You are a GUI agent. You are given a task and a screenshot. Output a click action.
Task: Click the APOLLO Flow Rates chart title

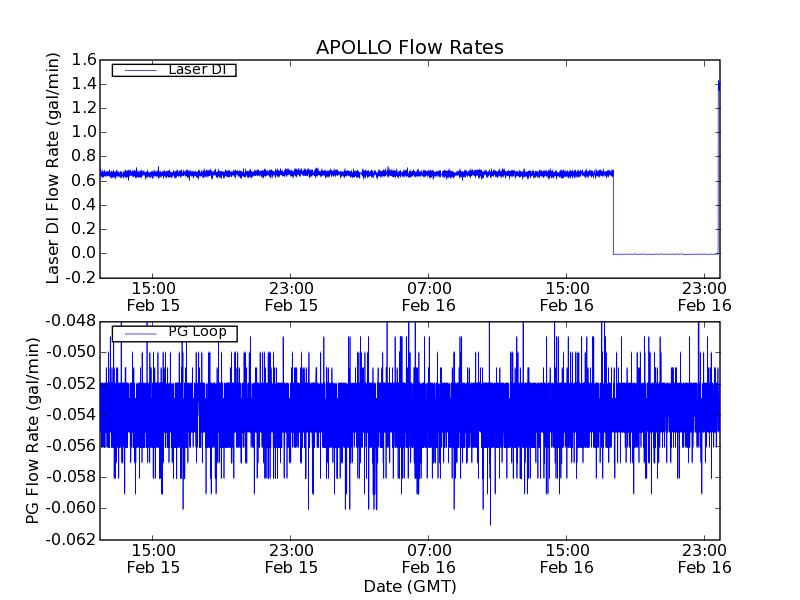[409, 47]
